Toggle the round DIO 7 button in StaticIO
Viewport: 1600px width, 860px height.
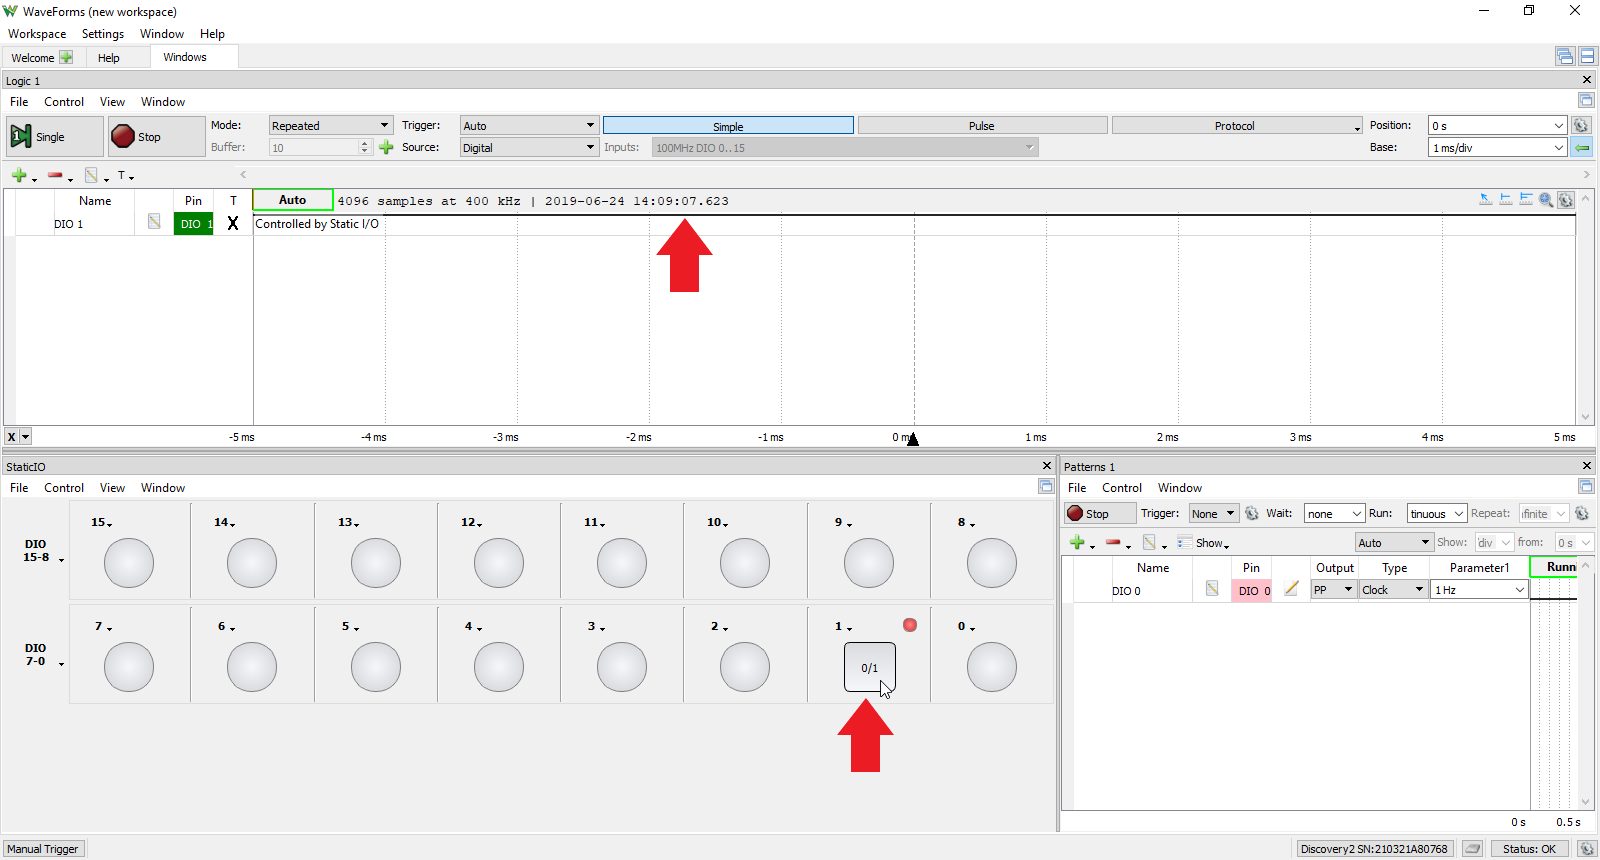[129, 667]
